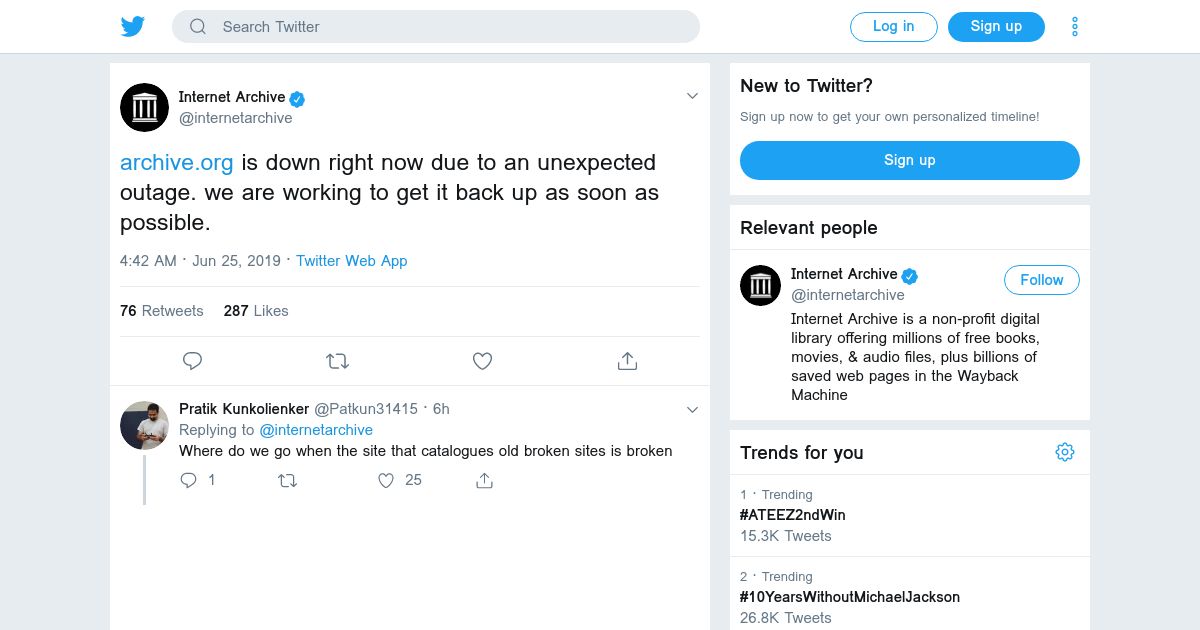
Task: Share Pratik Kunkolienker's reply
Action: coord(485,481)
